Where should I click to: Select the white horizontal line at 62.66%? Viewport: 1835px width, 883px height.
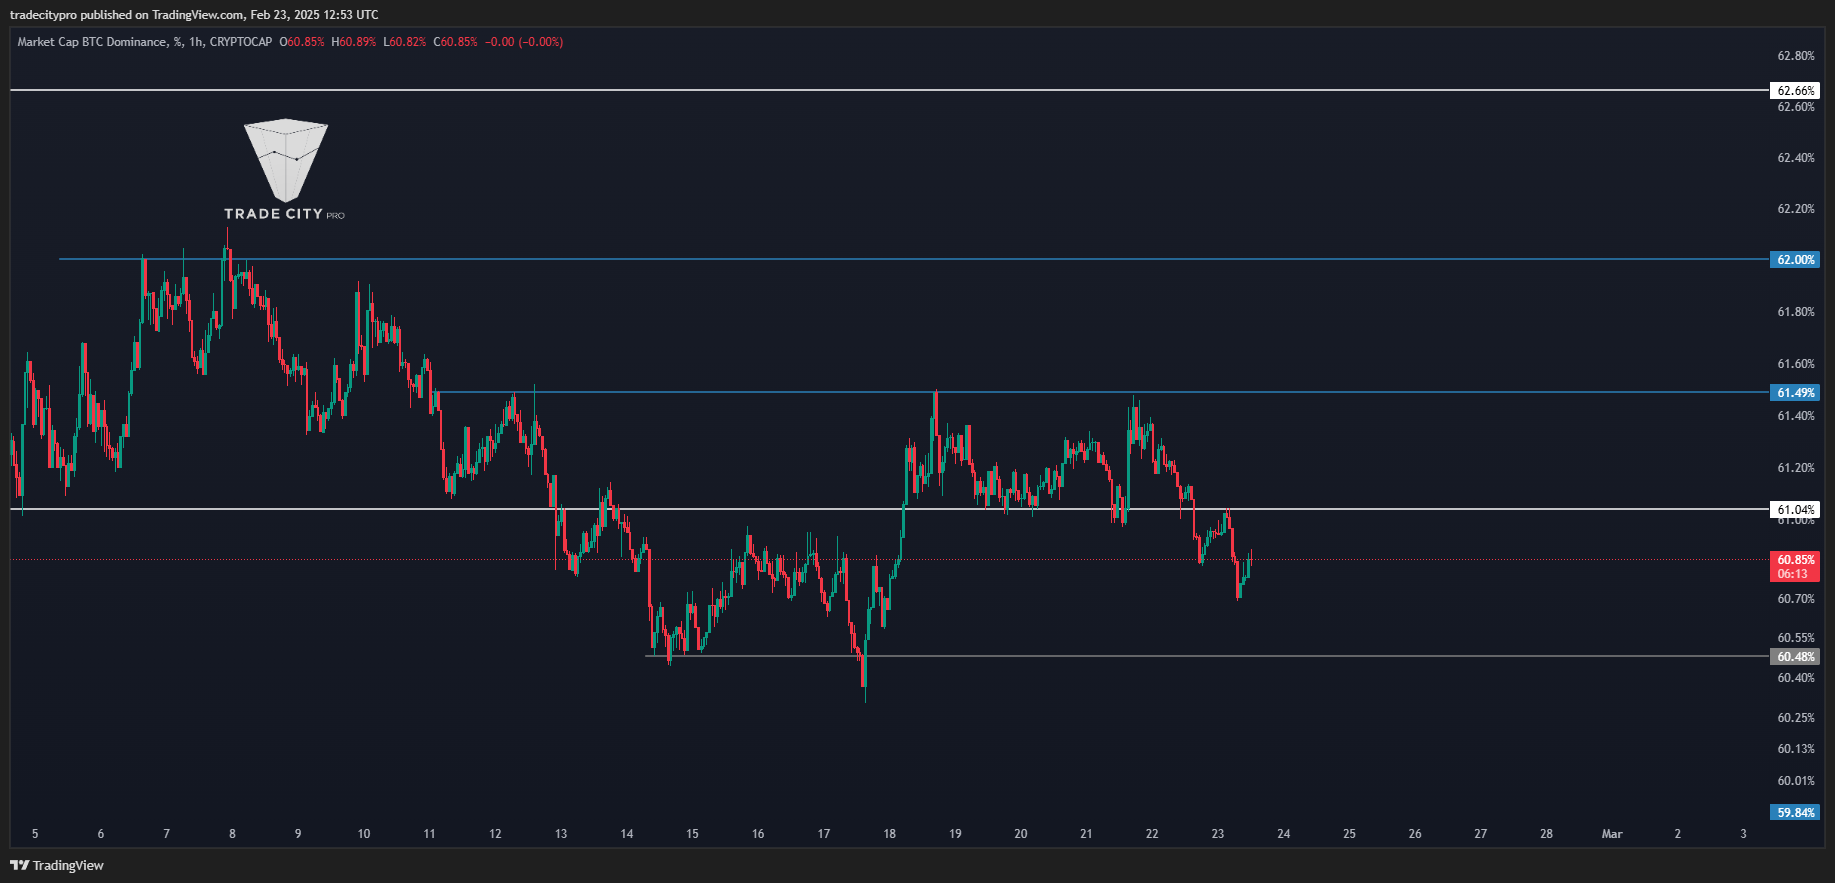889,90
